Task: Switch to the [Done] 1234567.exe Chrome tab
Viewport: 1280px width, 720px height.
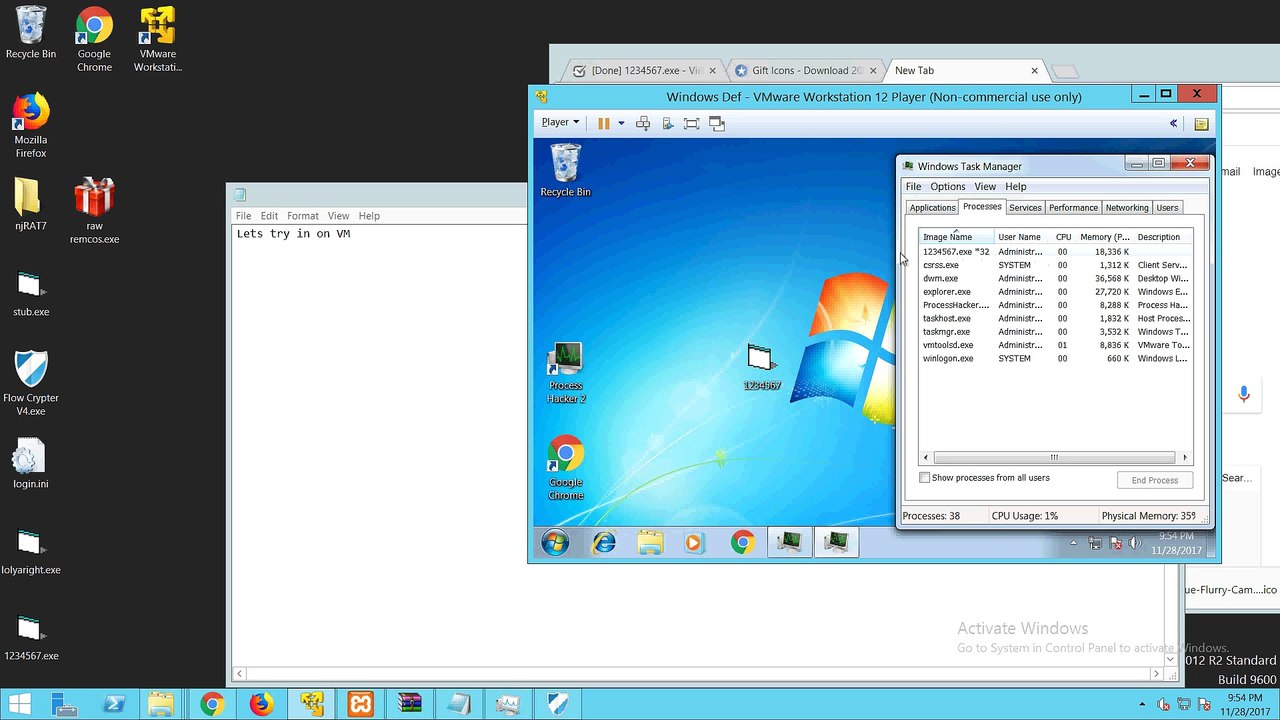Action: click(645, 71)
